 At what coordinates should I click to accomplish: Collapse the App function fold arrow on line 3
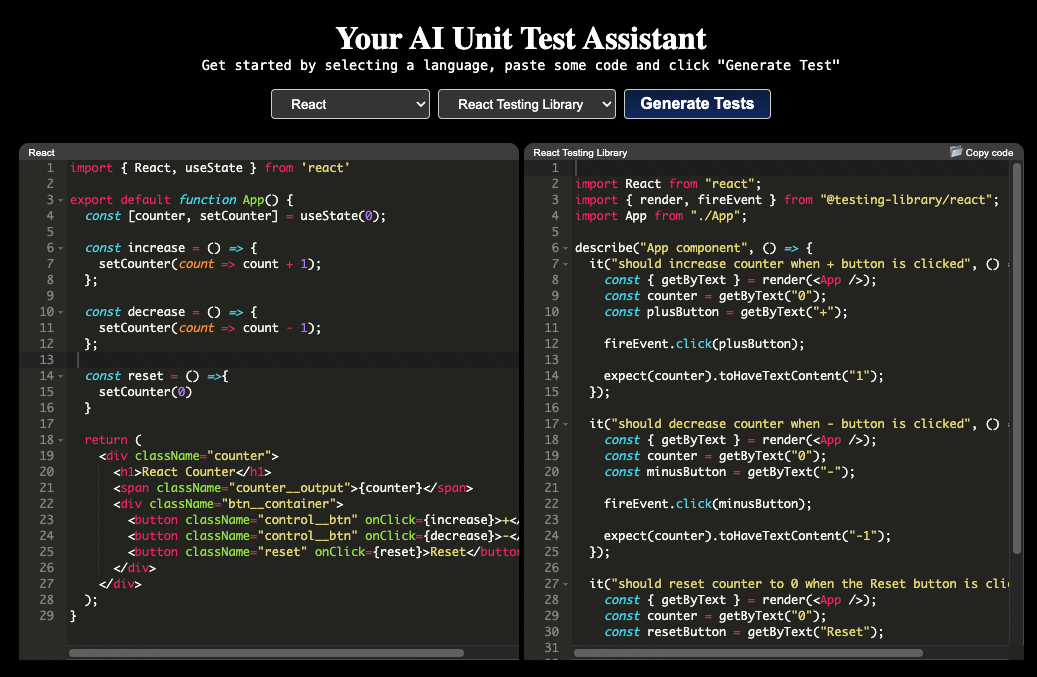click(x=61, y=200)
